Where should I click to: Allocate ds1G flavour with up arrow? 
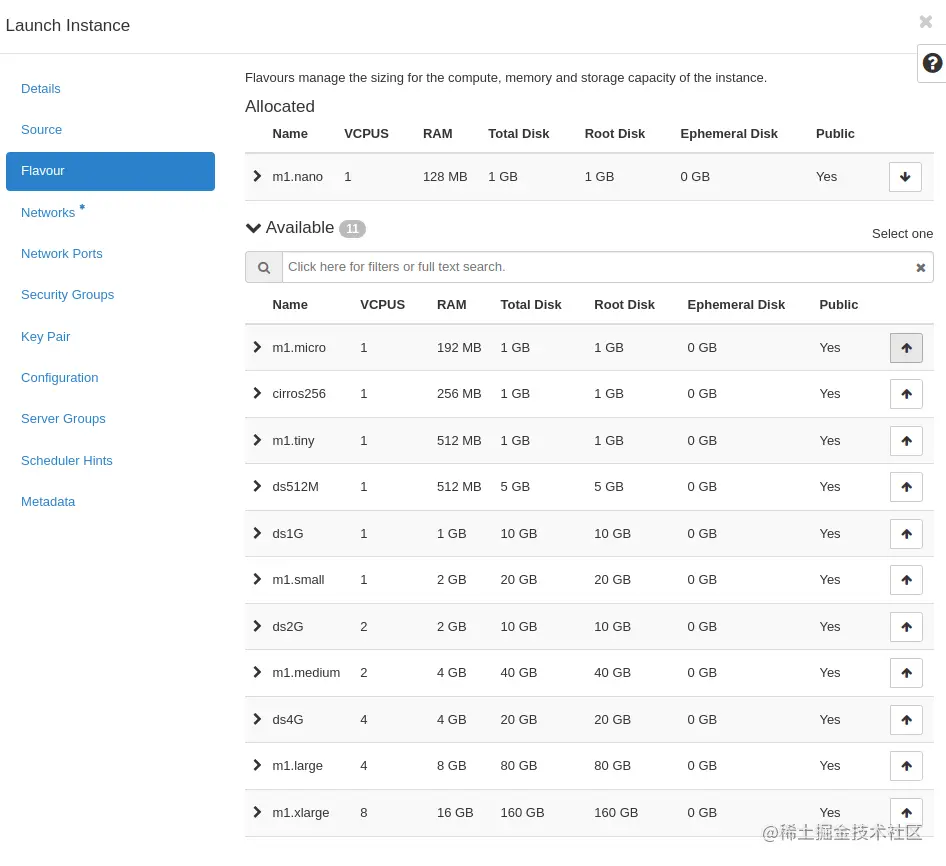coord(906,534)
